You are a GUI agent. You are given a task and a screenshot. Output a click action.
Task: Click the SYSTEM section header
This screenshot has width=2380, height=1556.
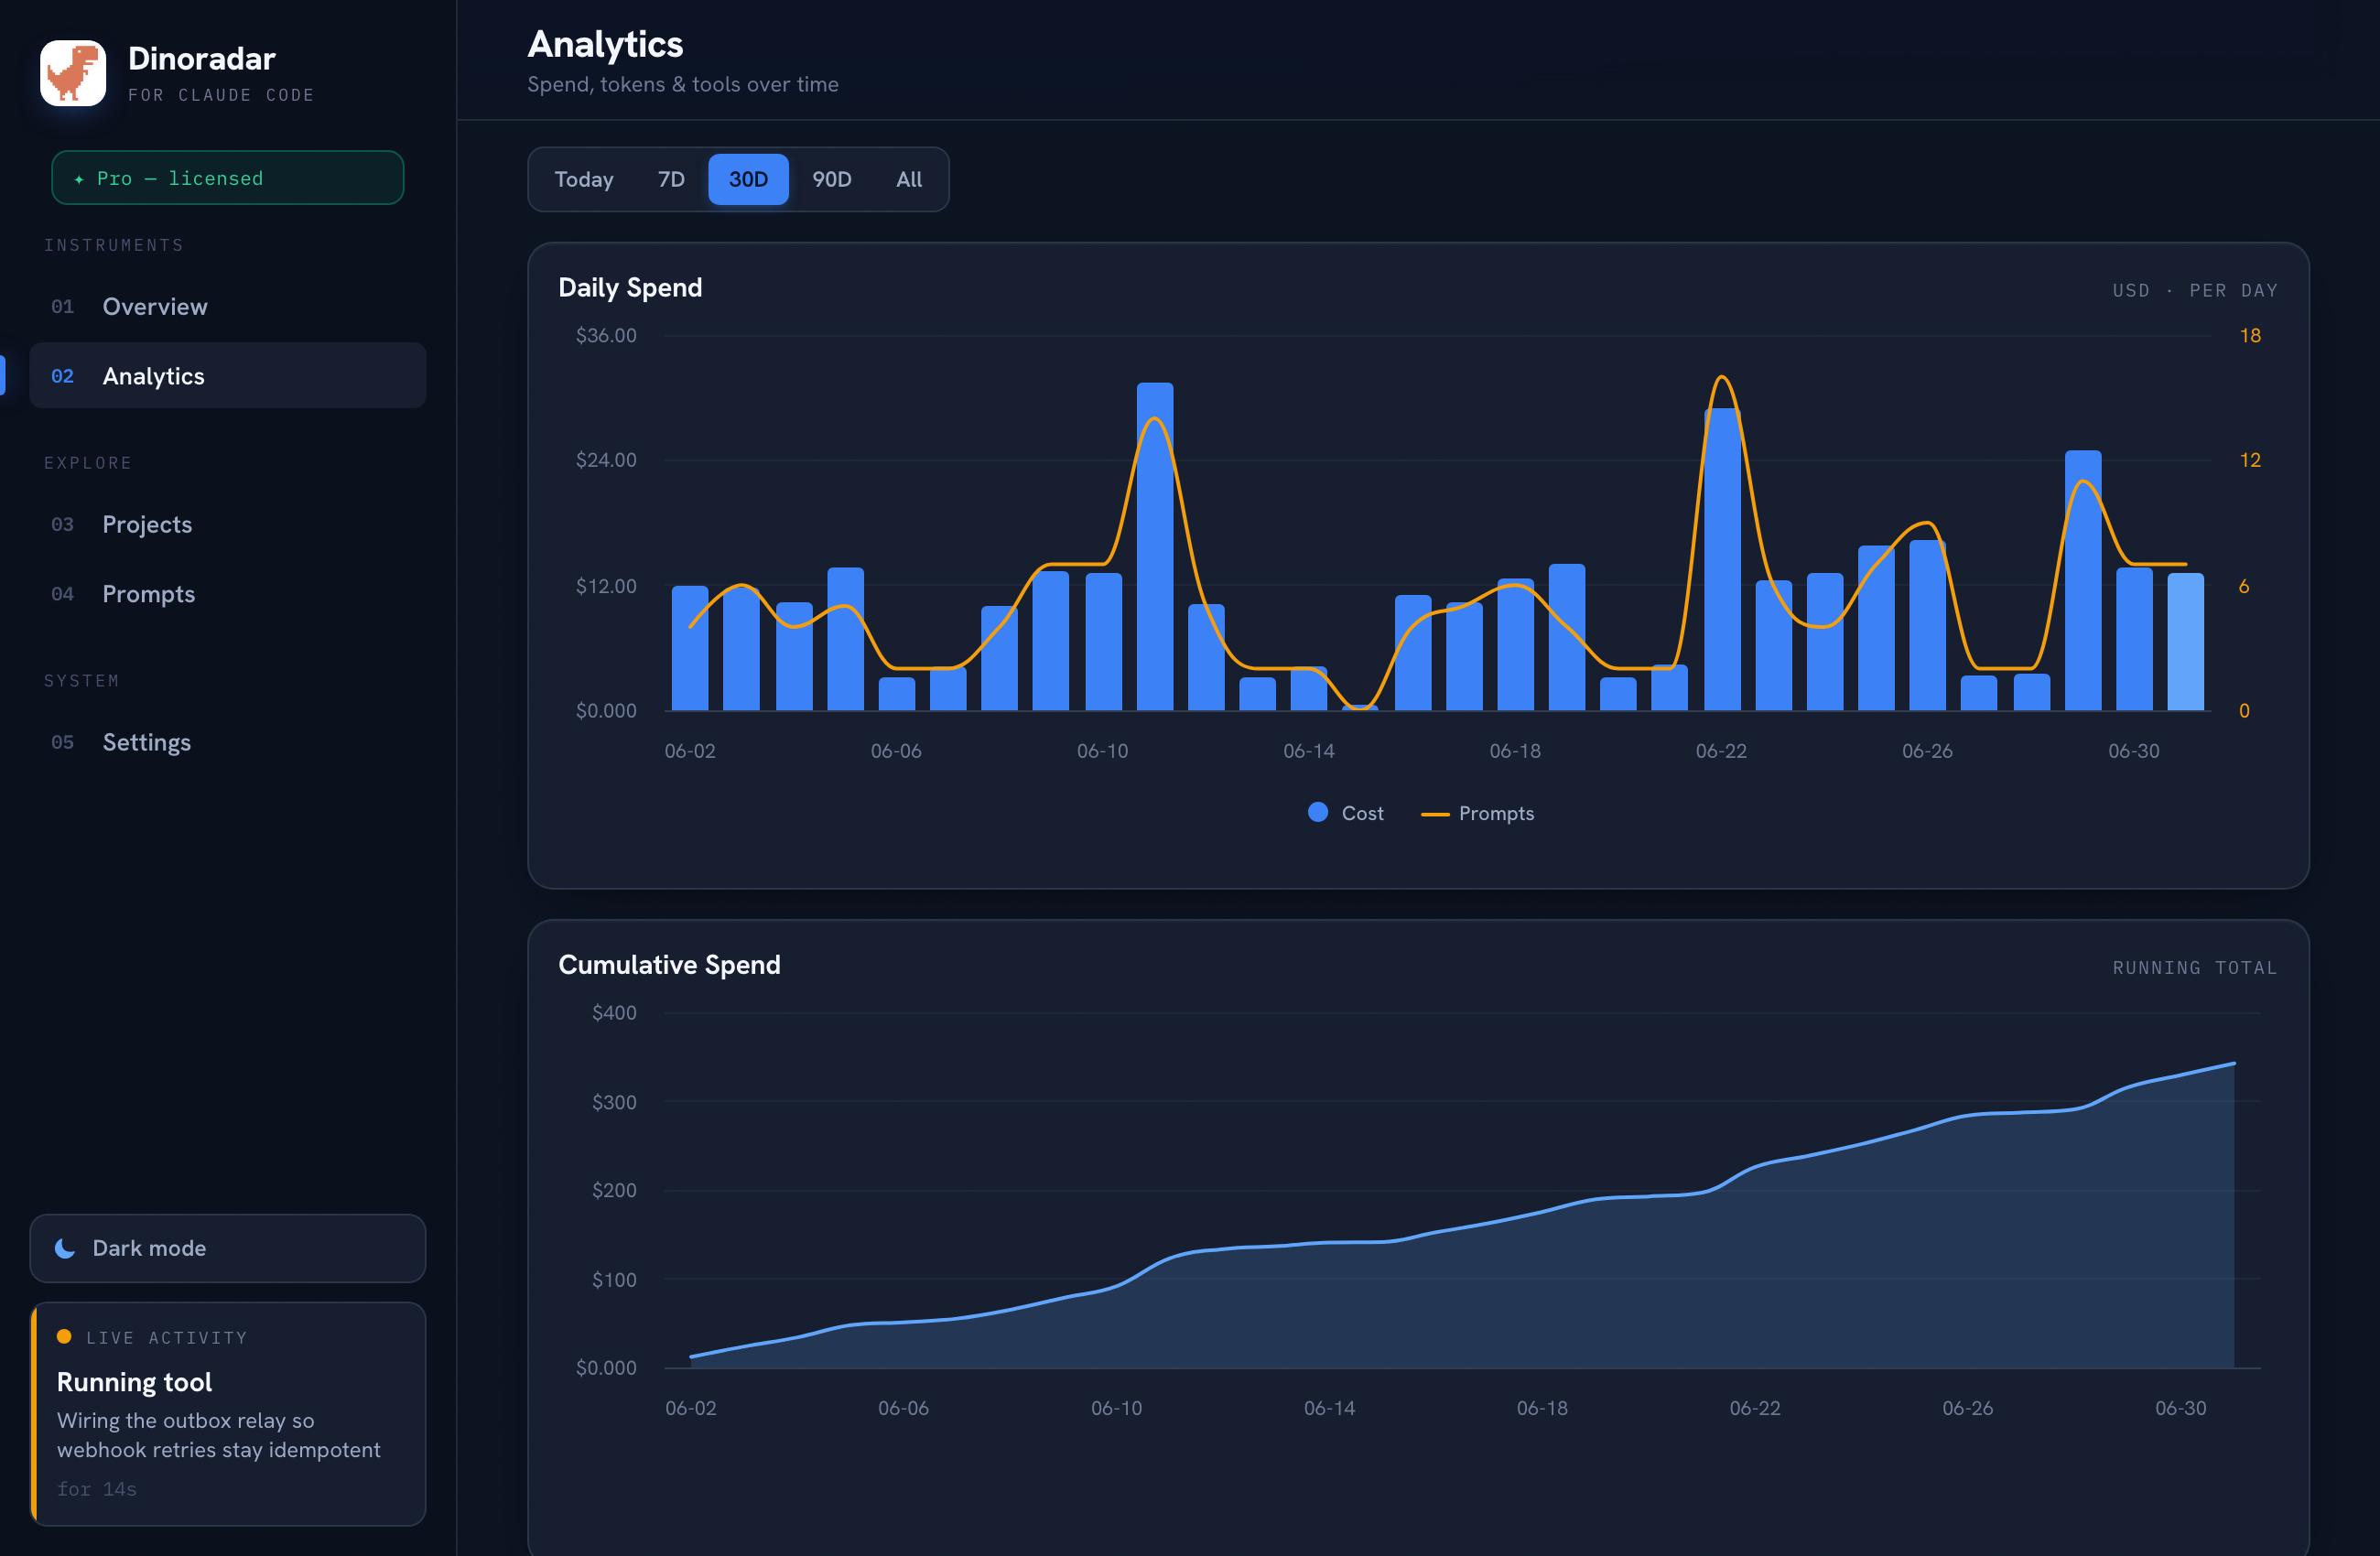coord(82,681)
